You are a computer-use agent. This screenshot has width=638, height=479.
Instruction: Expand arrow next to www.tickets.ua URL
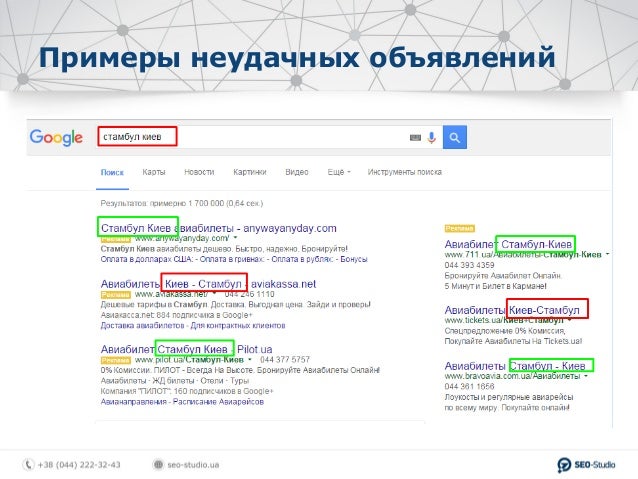pyautogui.click(x=570, y=320)
